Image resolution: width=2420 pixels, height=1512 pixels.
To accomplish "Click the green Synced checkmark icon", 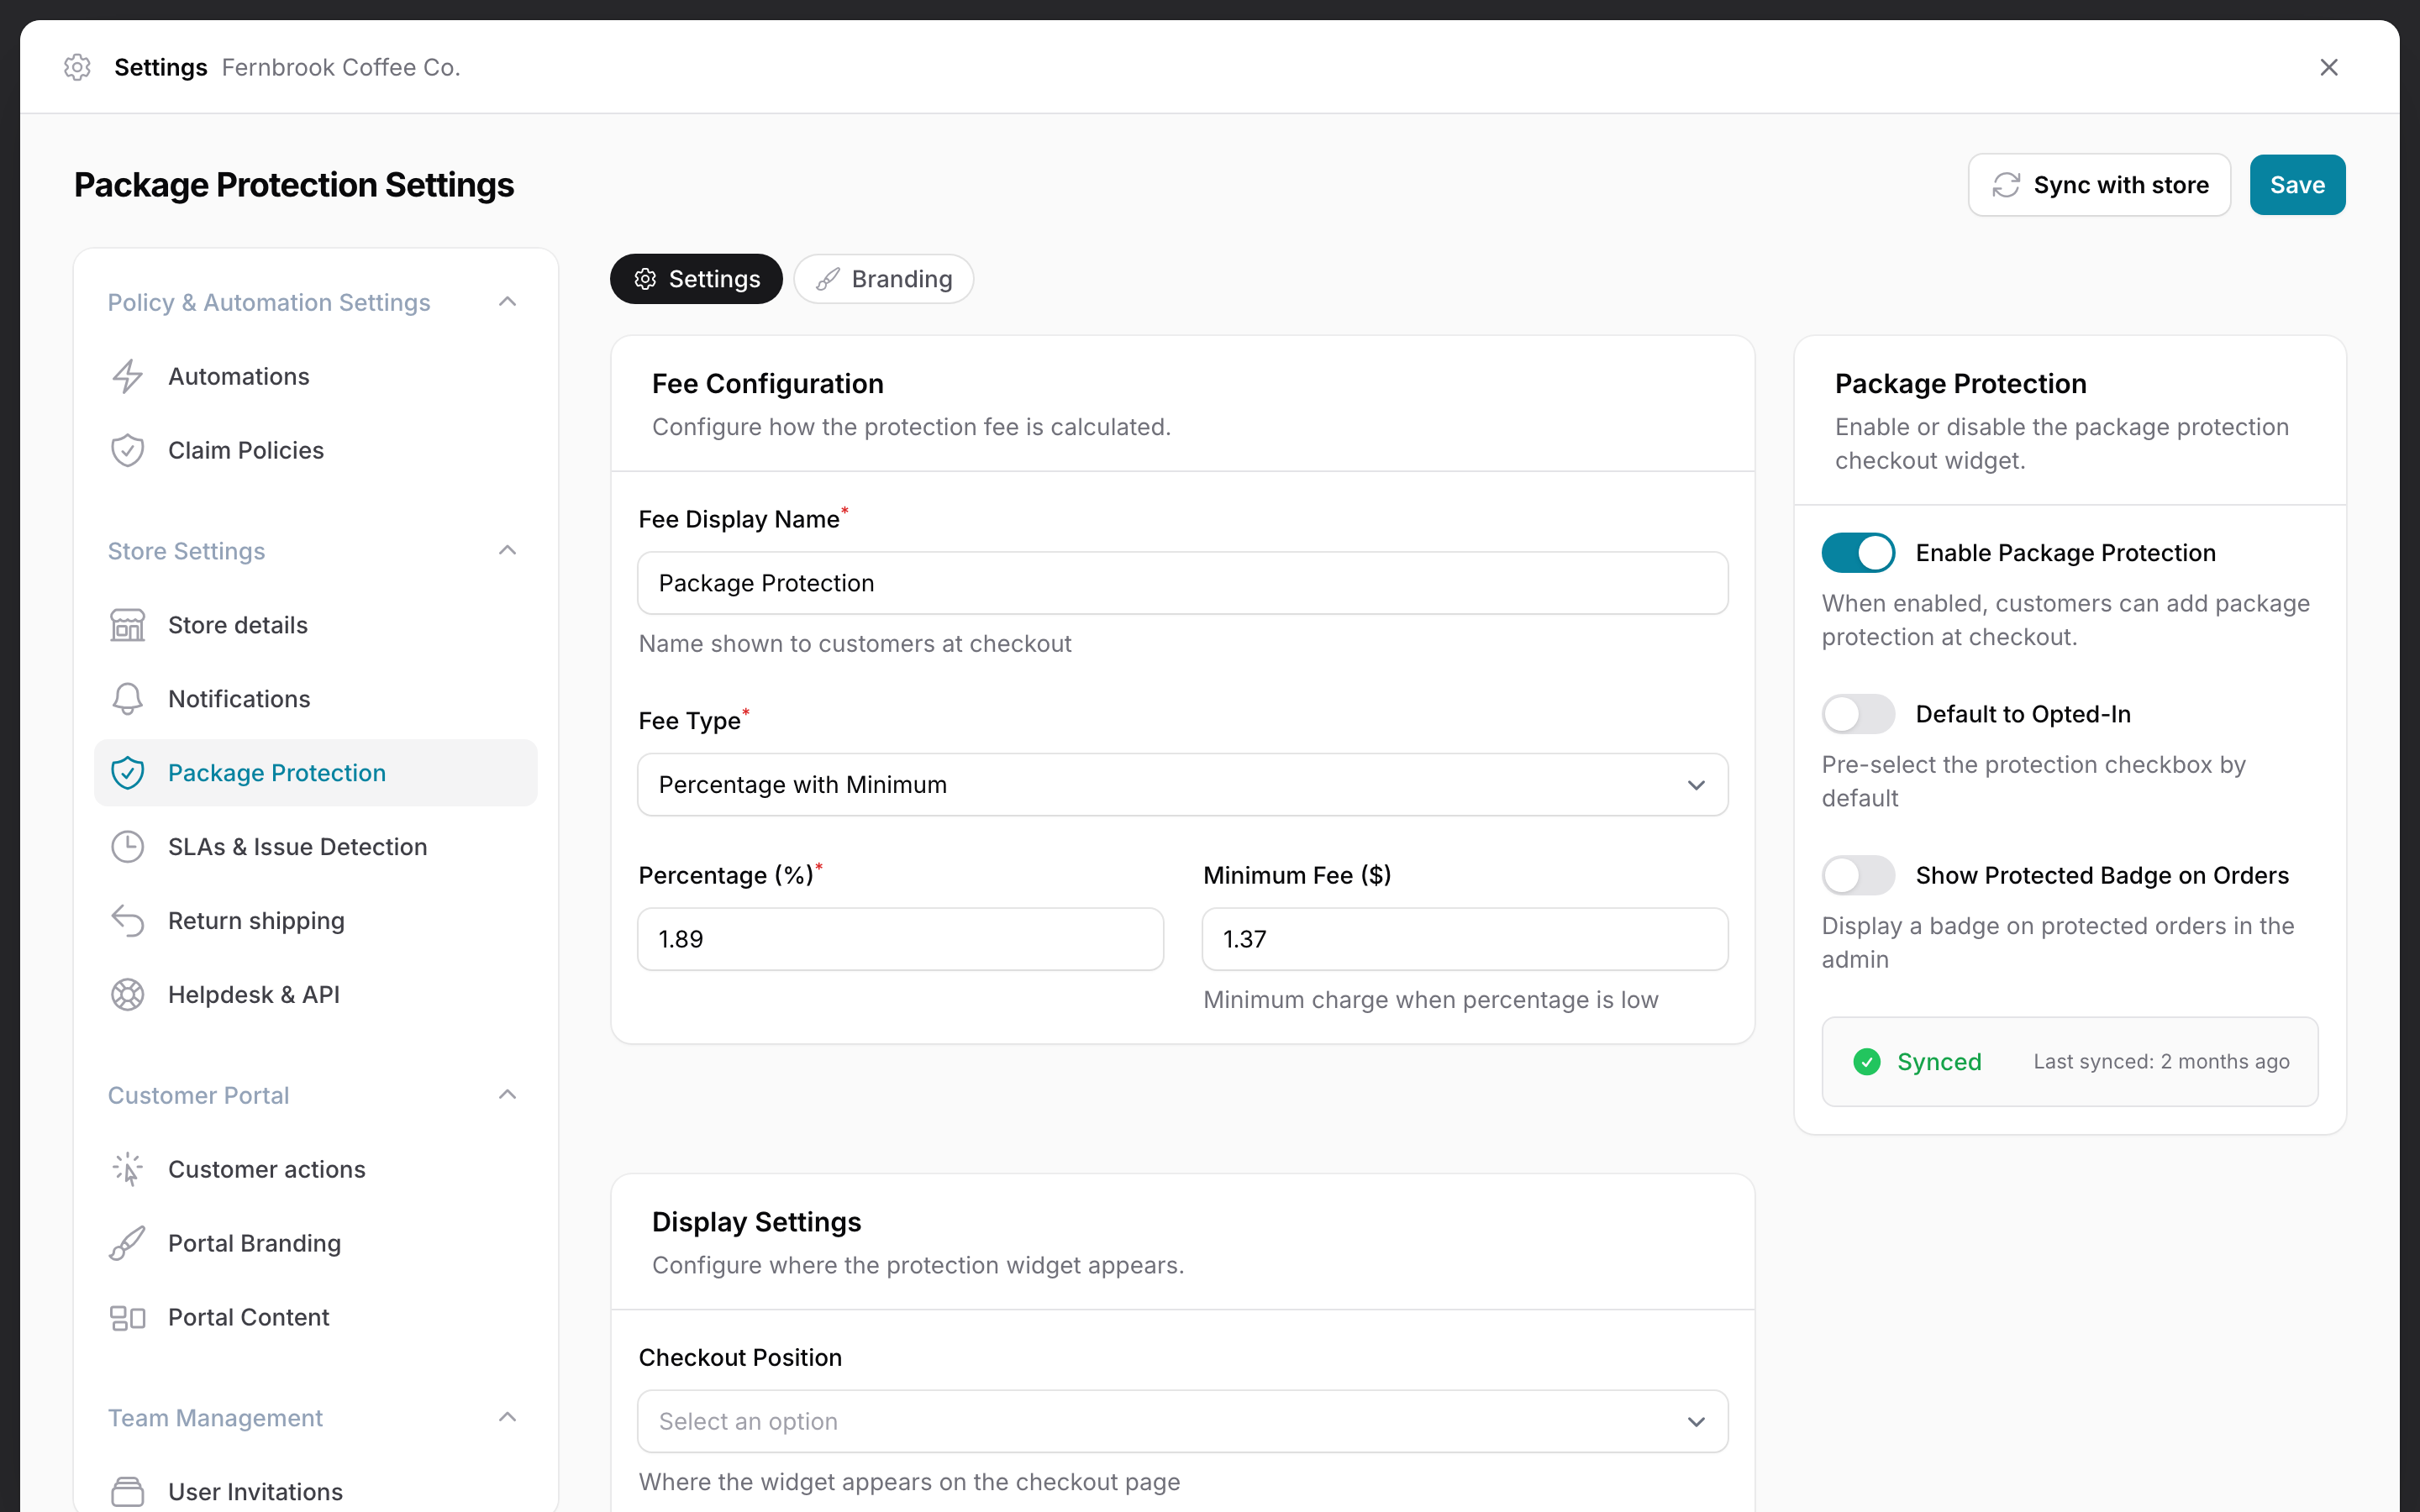I will pyautogui.click(x=1866, y=1062).
